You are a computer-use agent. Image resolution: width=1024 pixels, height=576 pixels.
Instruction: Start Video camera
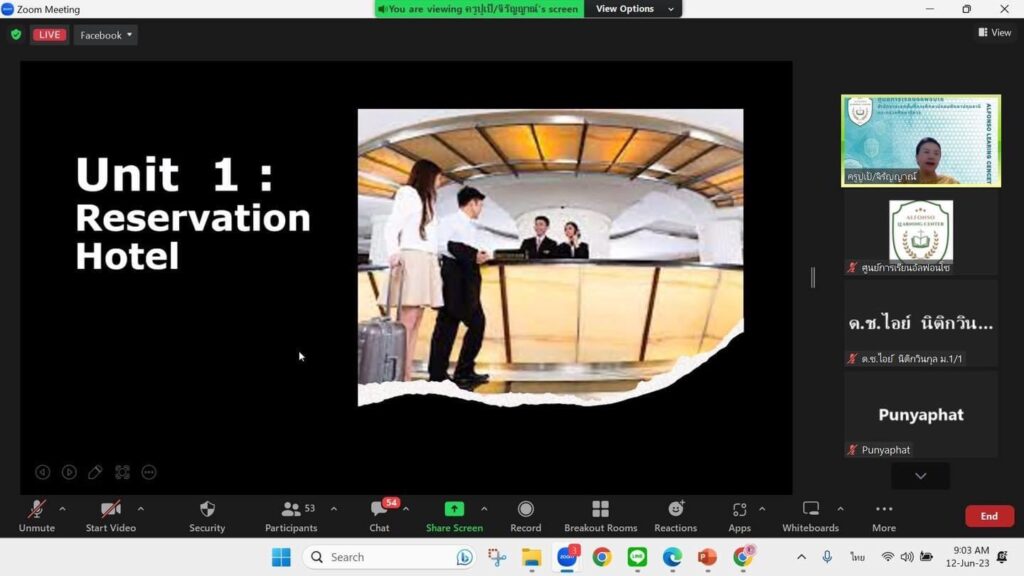pyautogui.click(x=110, y=516)
